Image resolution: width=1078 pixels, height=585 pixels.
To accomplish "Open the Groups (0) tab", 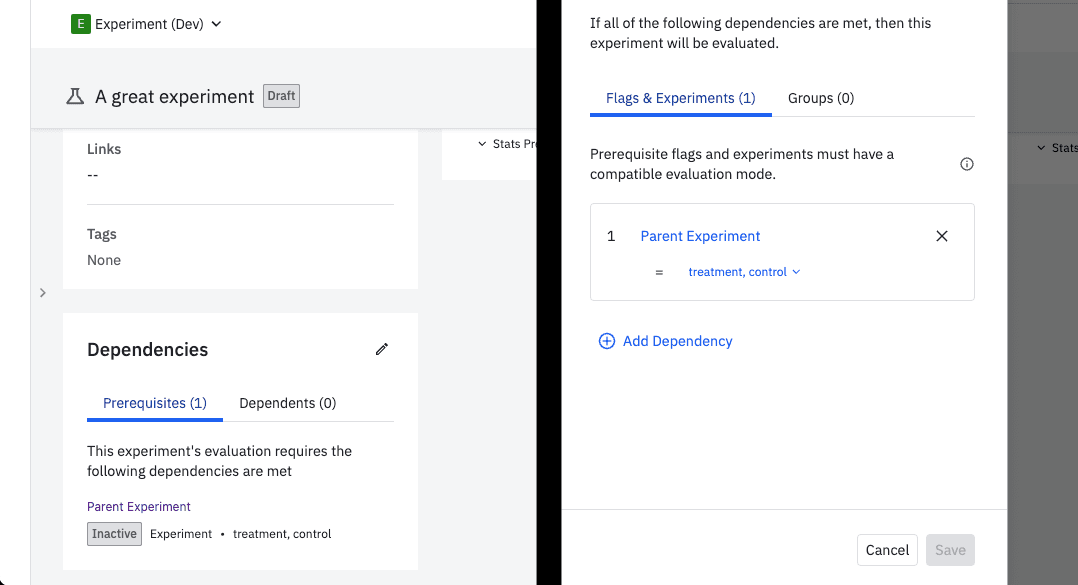I will (820, 98).
